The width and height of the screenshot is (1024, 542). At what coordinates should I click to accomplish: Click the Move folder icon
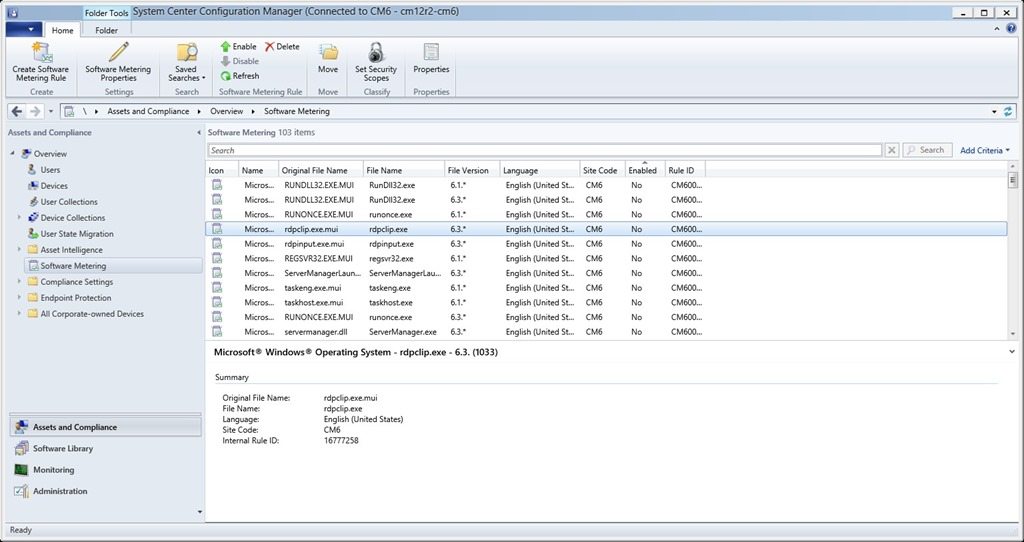[328, 52]
